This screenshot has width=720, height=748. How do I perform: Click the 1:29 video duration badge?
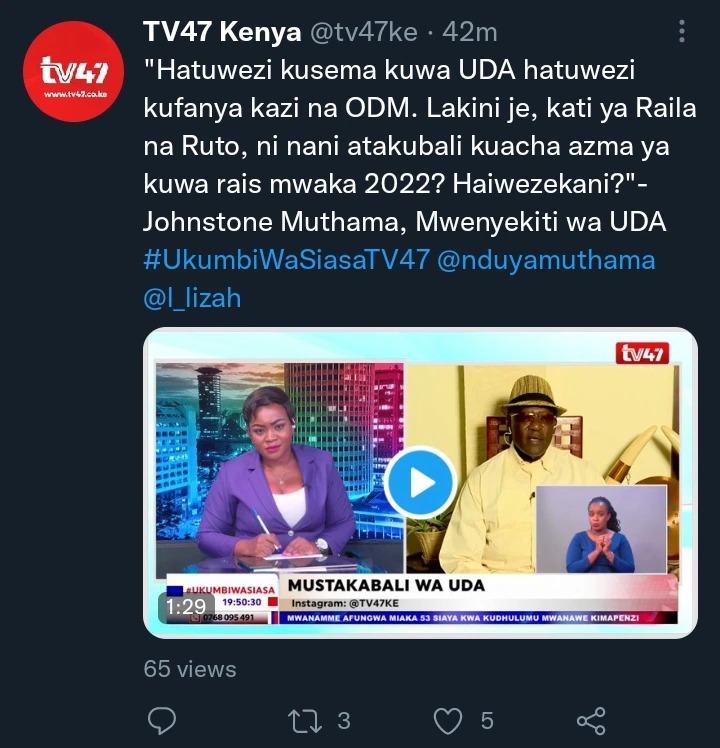click(186, 607)
